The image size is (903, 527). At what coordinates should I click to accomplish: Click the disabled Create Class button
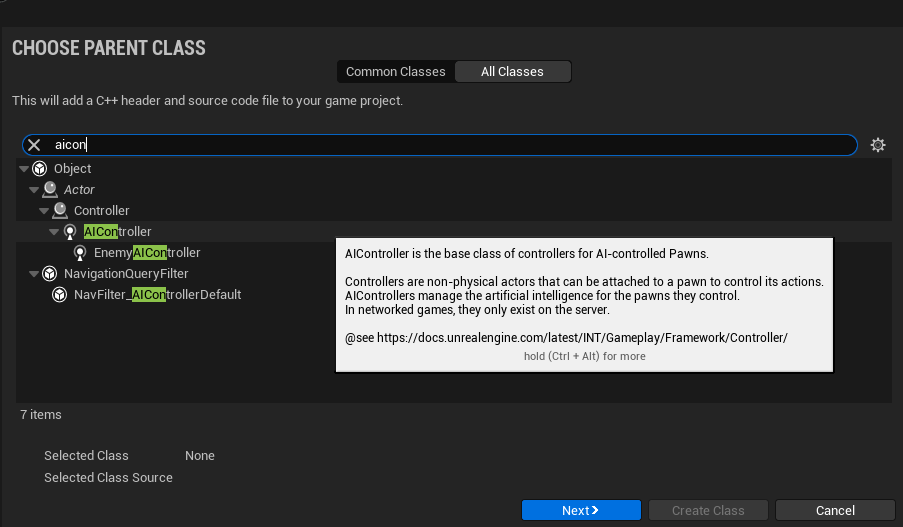click(708, 510)
